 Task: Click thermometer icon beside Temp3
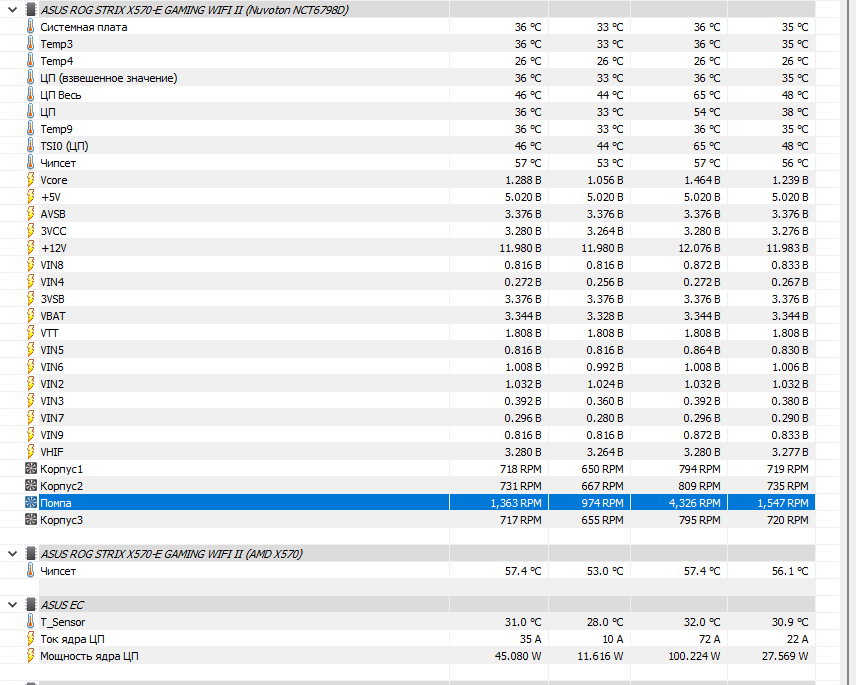(31, 44)
